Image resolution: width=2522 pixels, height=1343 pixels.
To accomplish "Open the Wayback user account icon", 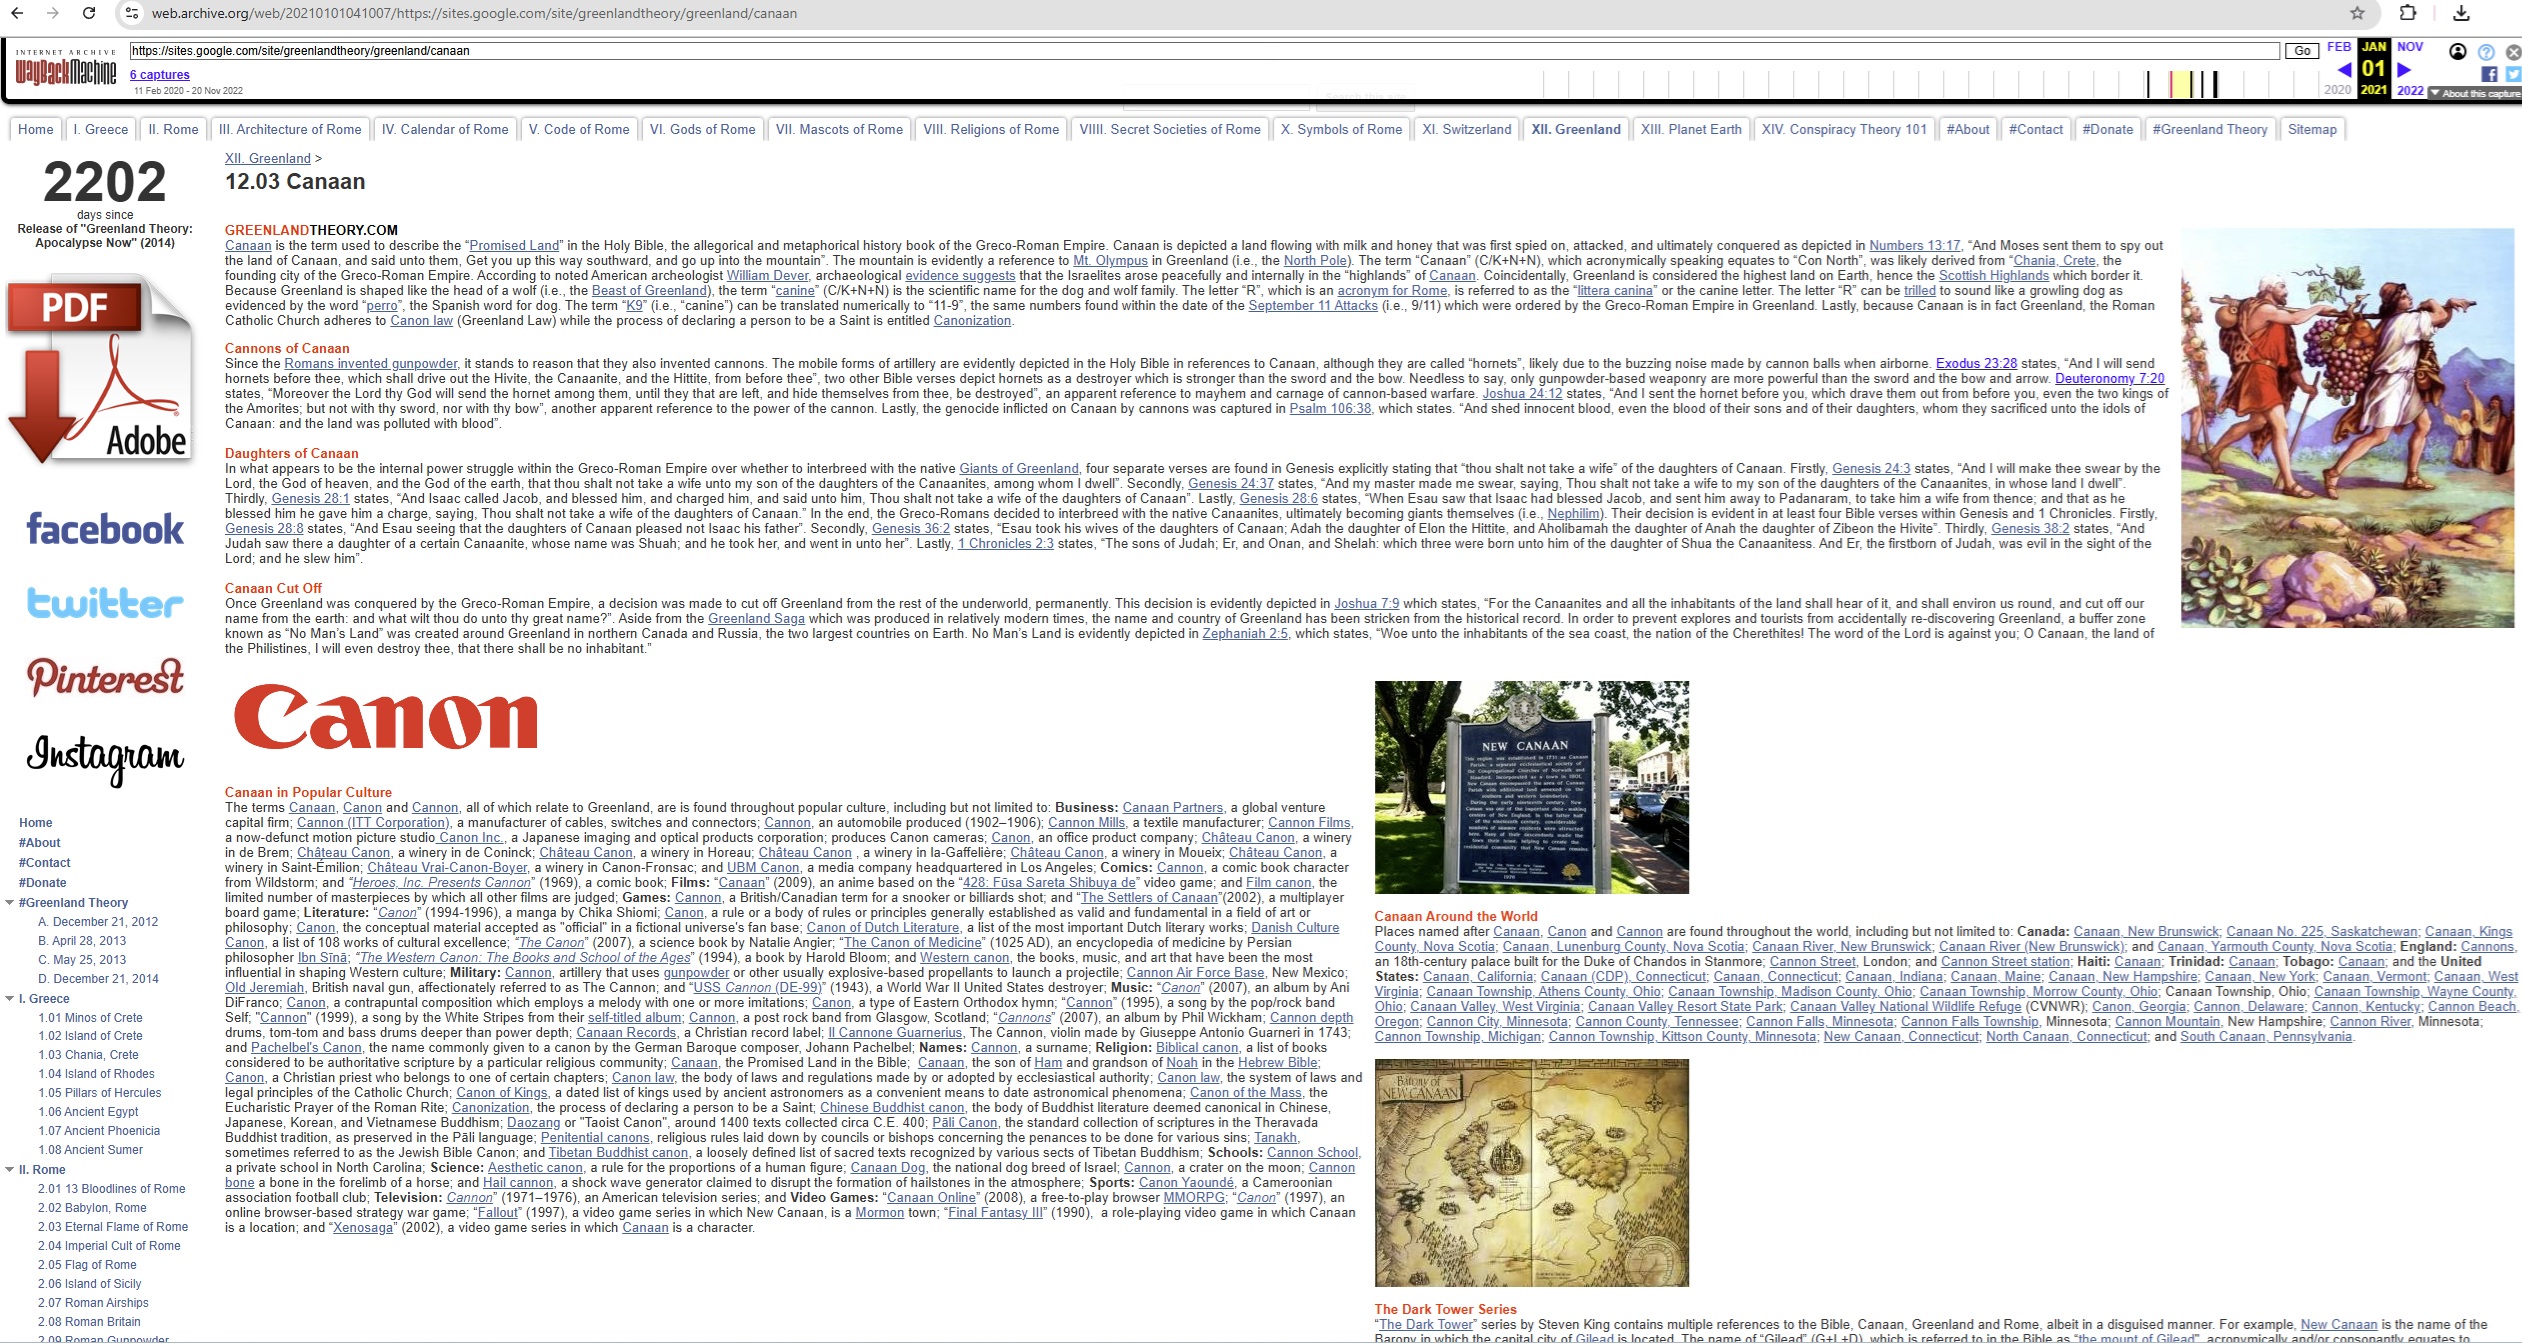I will [2457, 52].
